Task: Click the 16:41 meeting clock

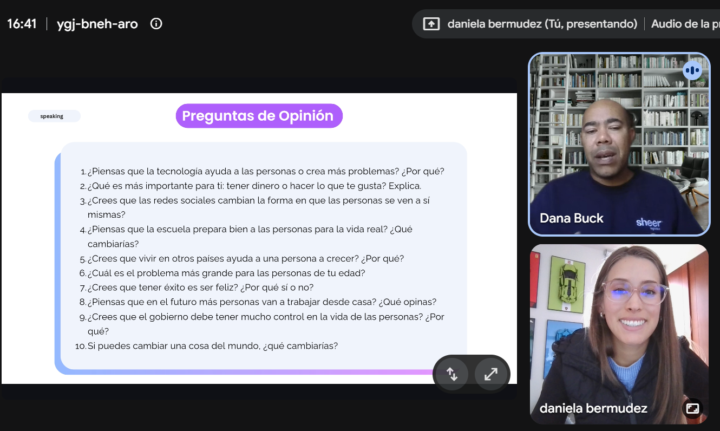Action: tap(22, 24)
